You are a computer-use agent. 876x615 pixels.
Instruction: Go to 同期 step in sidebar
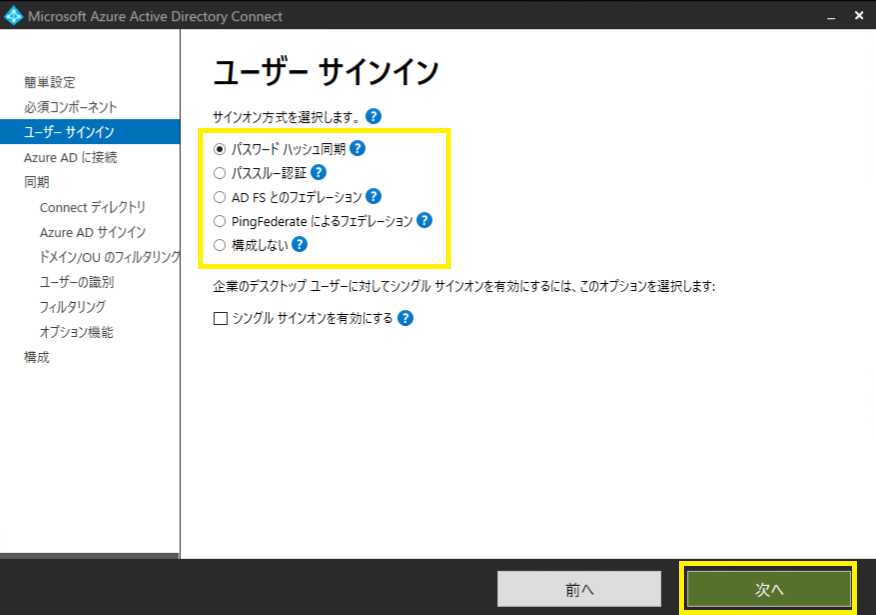(36, 182)
